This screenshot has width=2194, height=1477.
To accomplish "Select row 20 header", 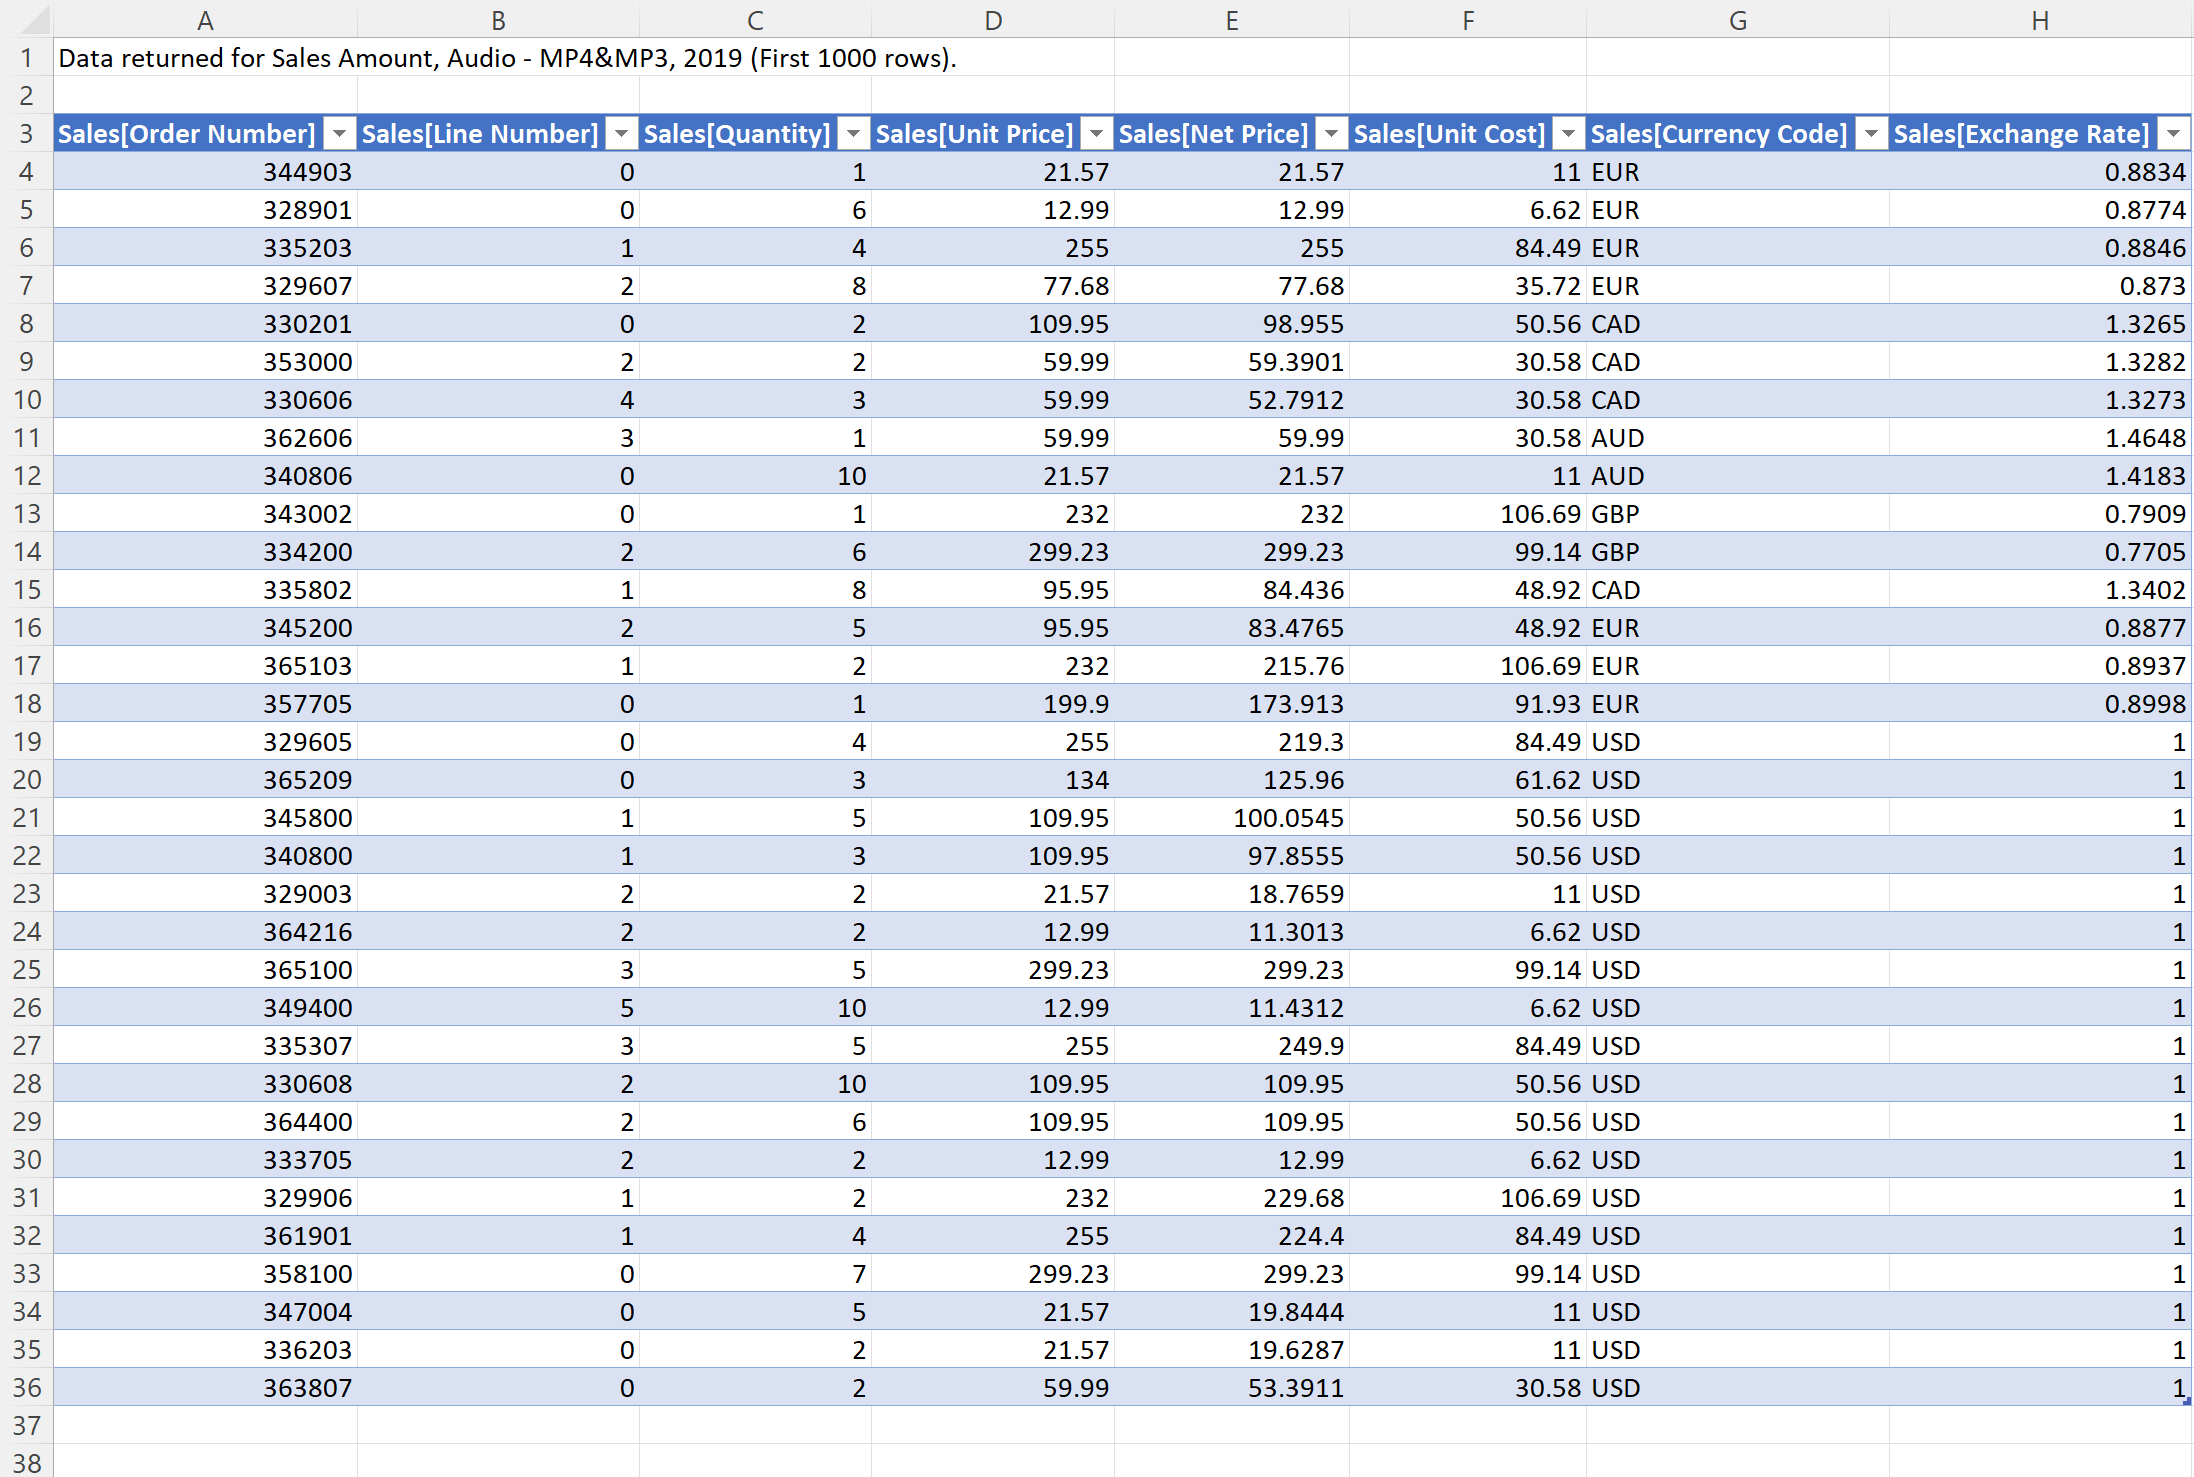I will pos(26,780).
